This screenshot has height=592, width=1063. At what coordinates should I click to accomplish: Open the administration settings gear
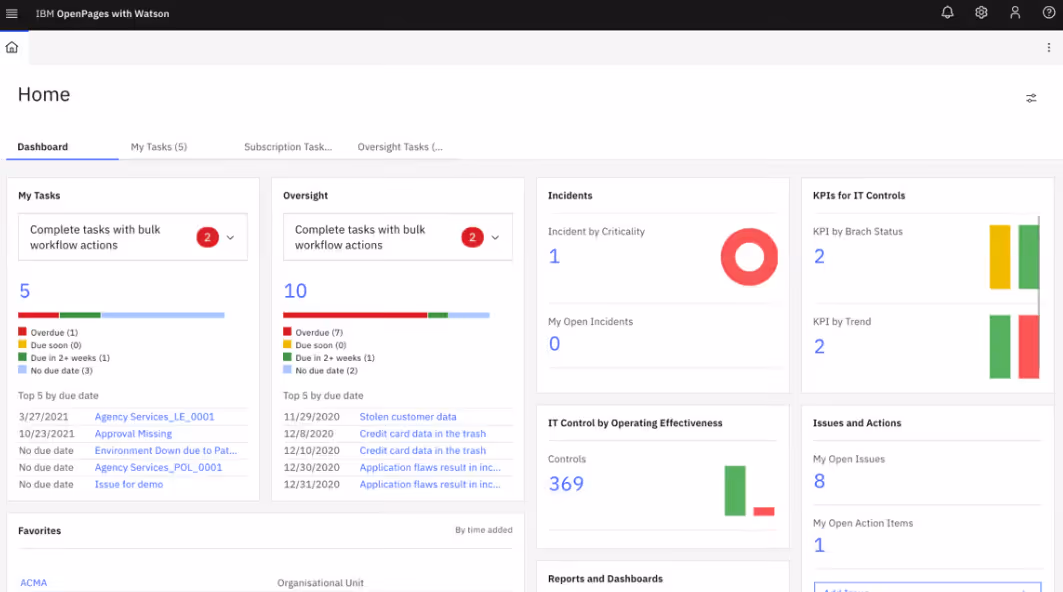tap(981, 13)
